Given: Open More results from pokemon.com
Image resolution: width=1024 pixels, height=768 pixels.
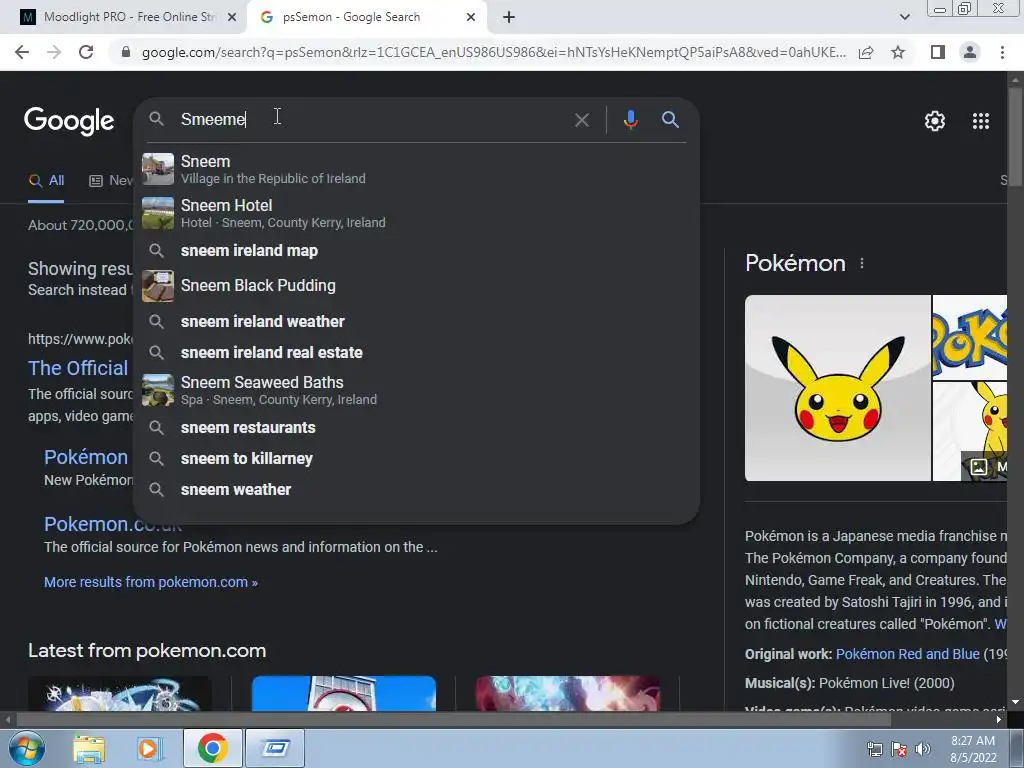Looking at the screenshot, I should coord(151,582).
